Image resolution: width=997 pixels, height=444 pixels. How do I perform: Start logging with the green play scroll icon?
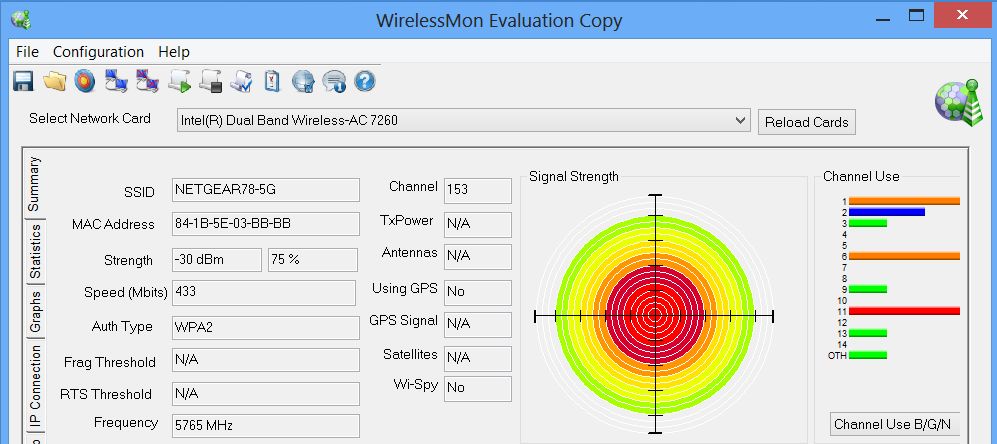[x=179, y=81]
